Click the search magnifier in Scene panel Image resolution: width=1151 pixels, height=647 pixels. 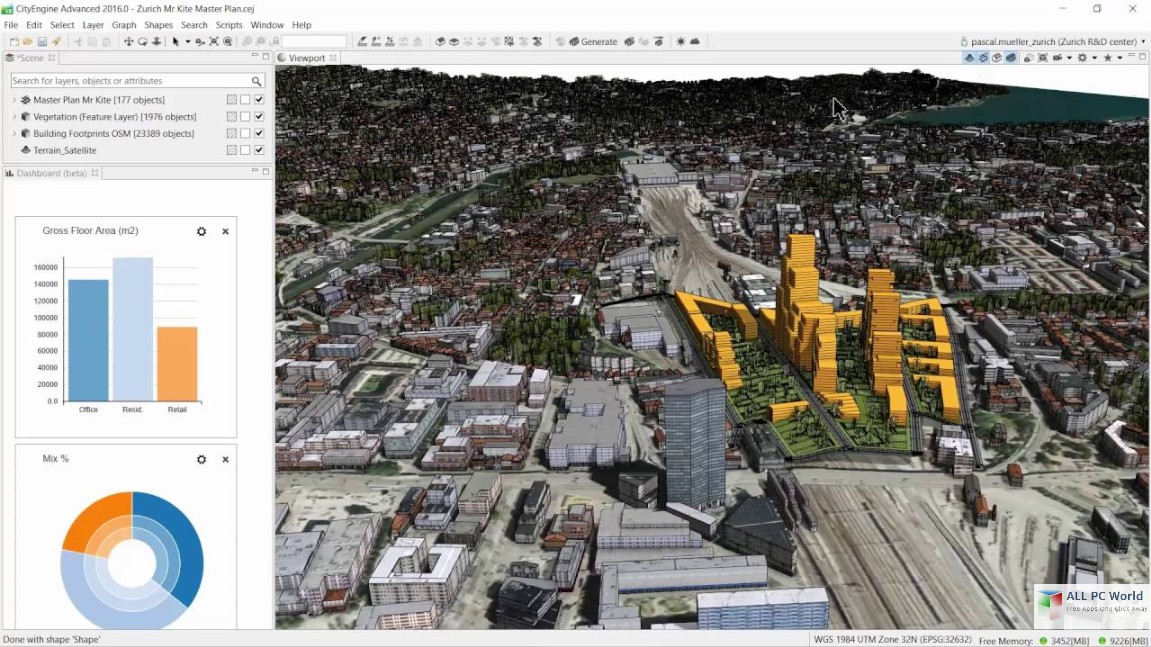256,81
